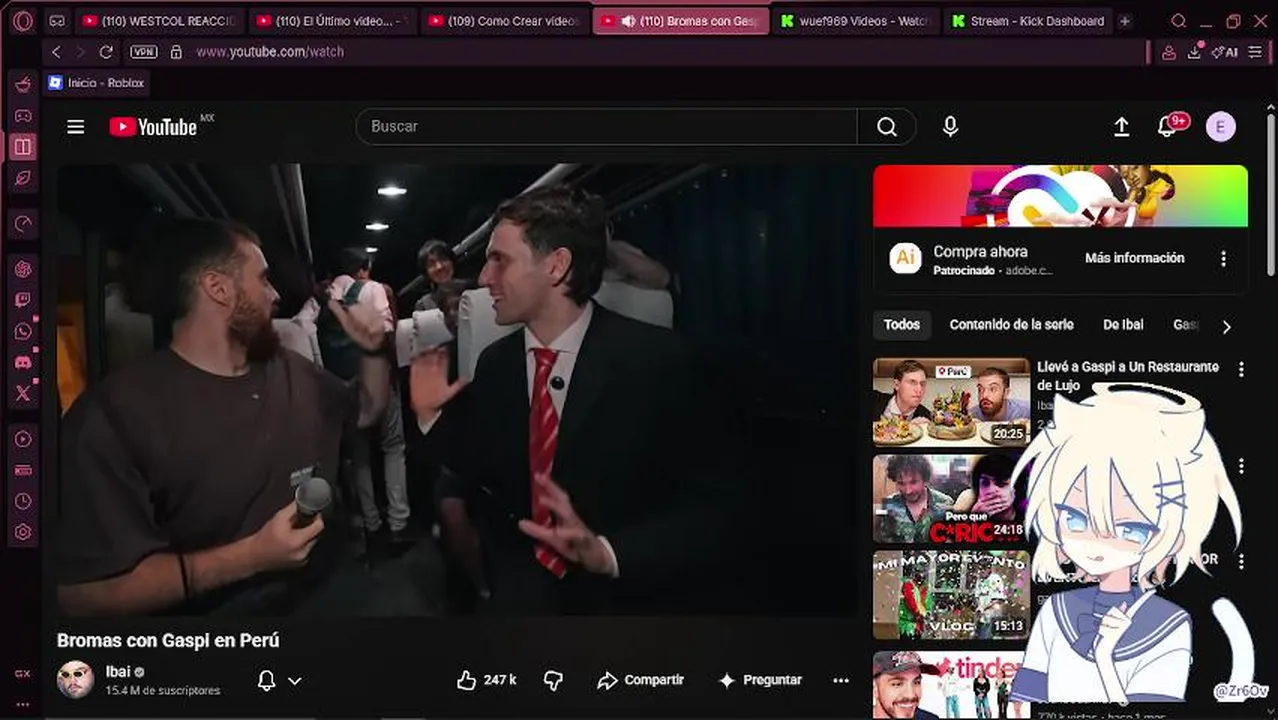Open WhatsApp in the sidebar

(x=23, y=331)
